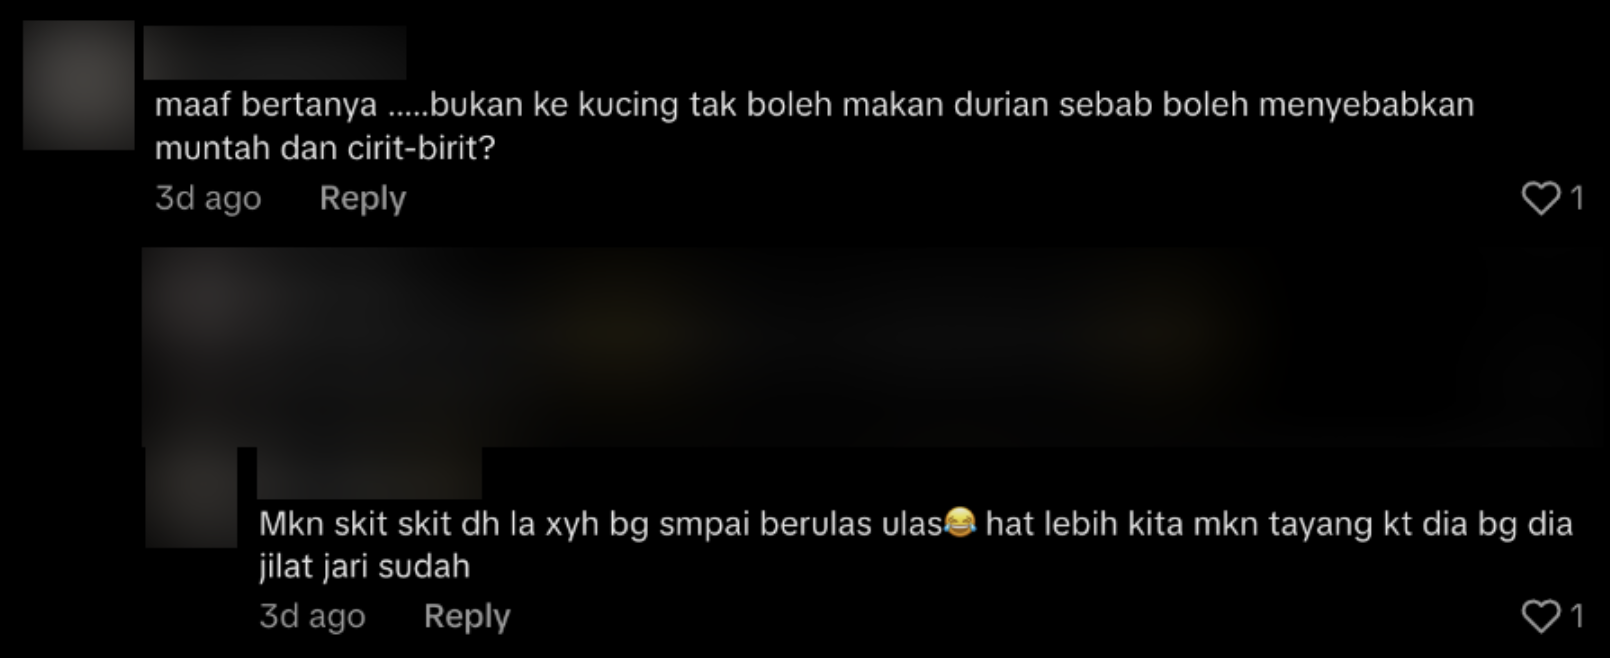Image resolution: width=1610 pixels, height=658 pixels.
Task: Open the top commenter's blurred username
Action: tap(275, 53)
